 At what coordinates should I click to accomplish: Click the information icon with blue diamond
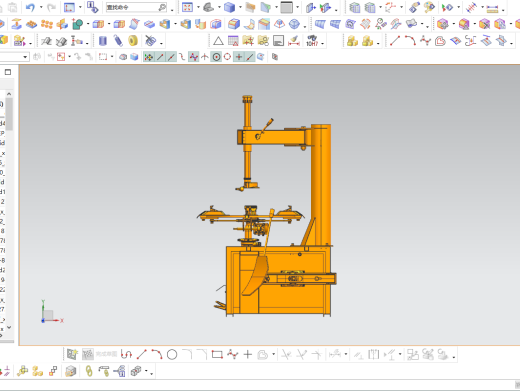(92, 7)
